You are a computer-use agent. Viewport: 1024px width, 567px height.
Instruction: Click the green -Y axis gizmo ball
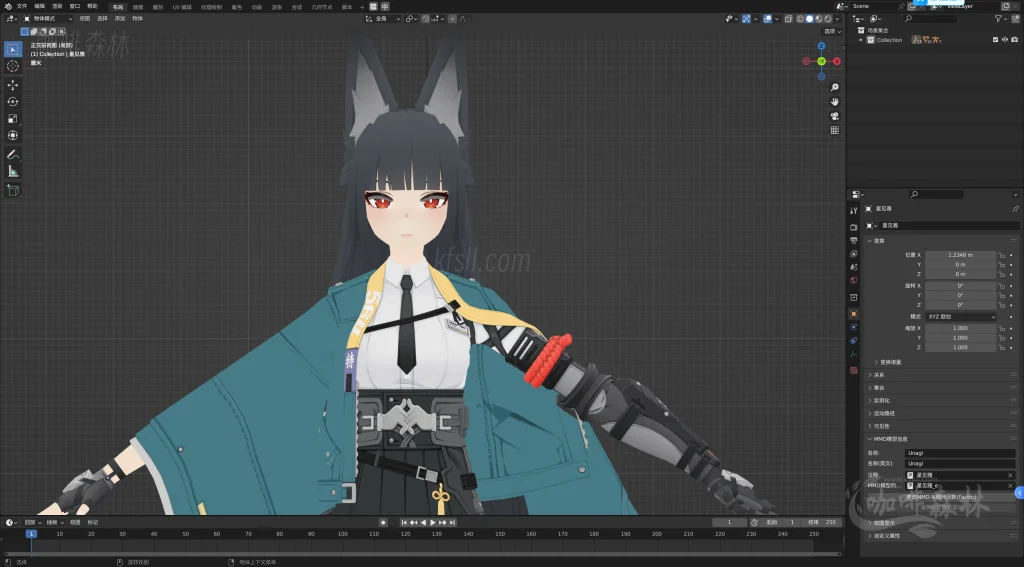tap(822, 61)
